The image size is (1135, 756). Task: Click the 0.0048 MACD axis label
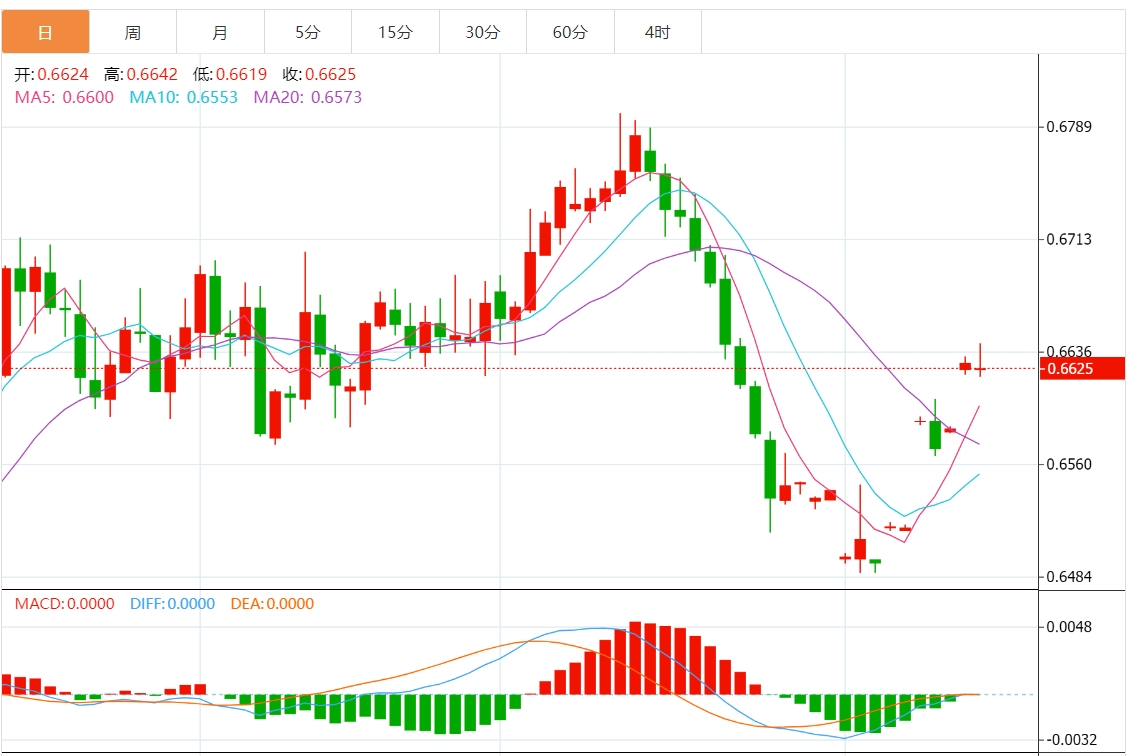(1069, 627)
